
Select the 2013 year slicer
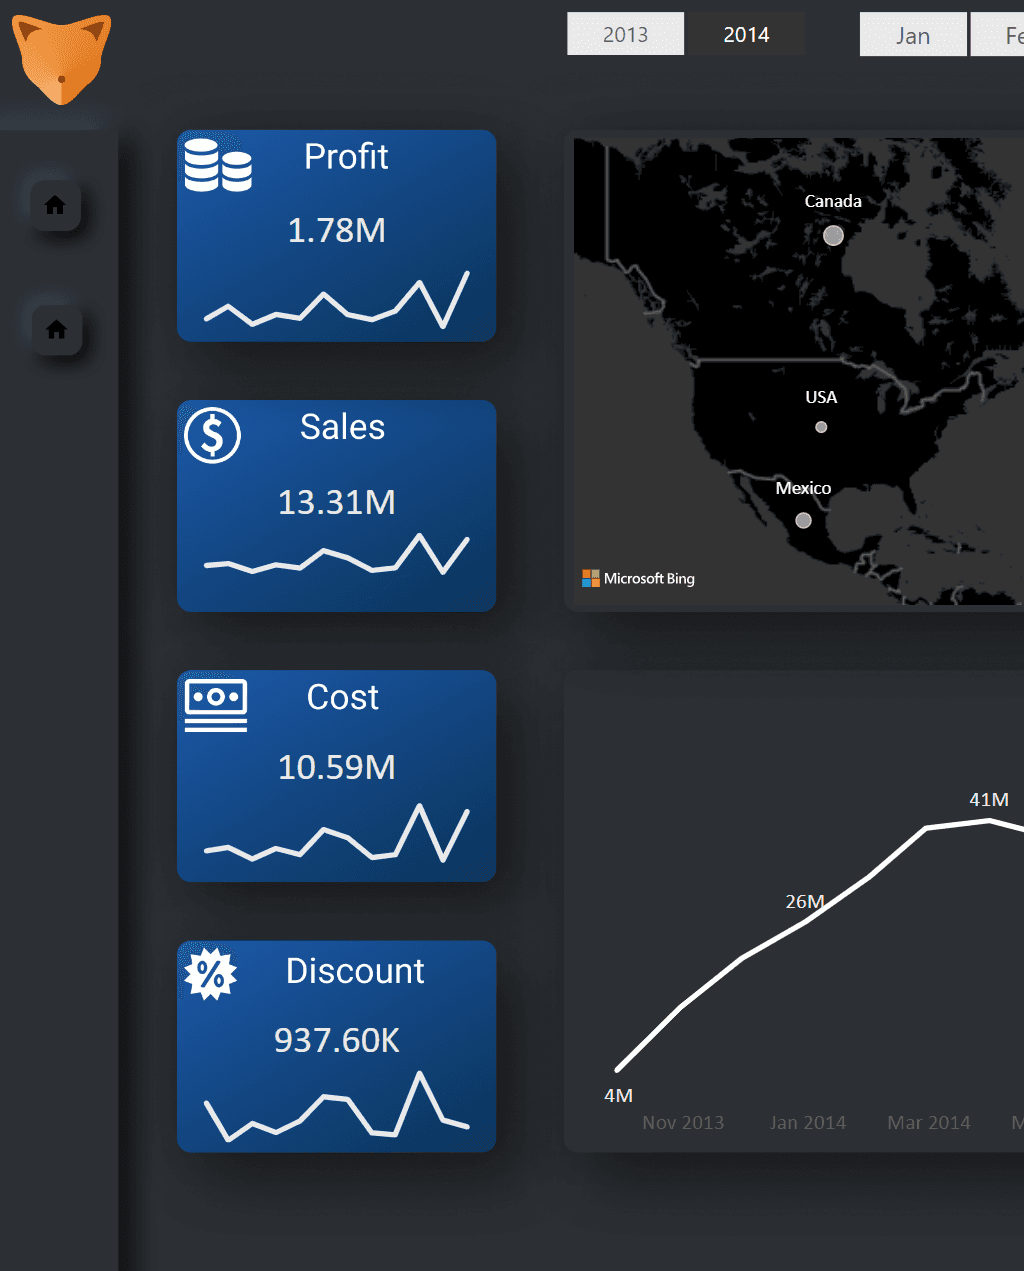[x=625, y=34]
